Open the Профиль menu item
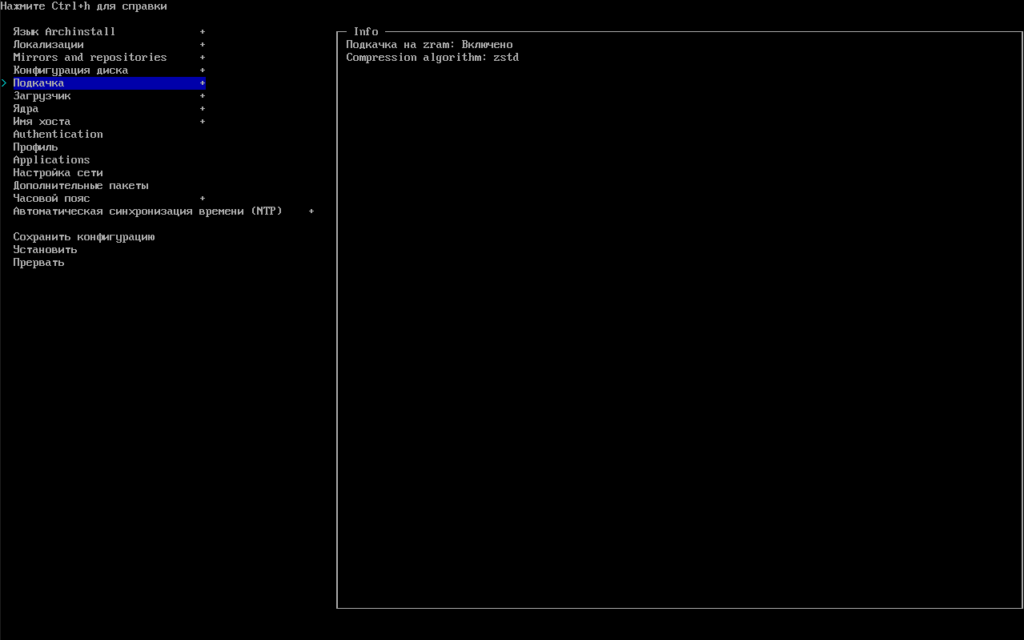The image size is (1024, 640). (35, 147)
